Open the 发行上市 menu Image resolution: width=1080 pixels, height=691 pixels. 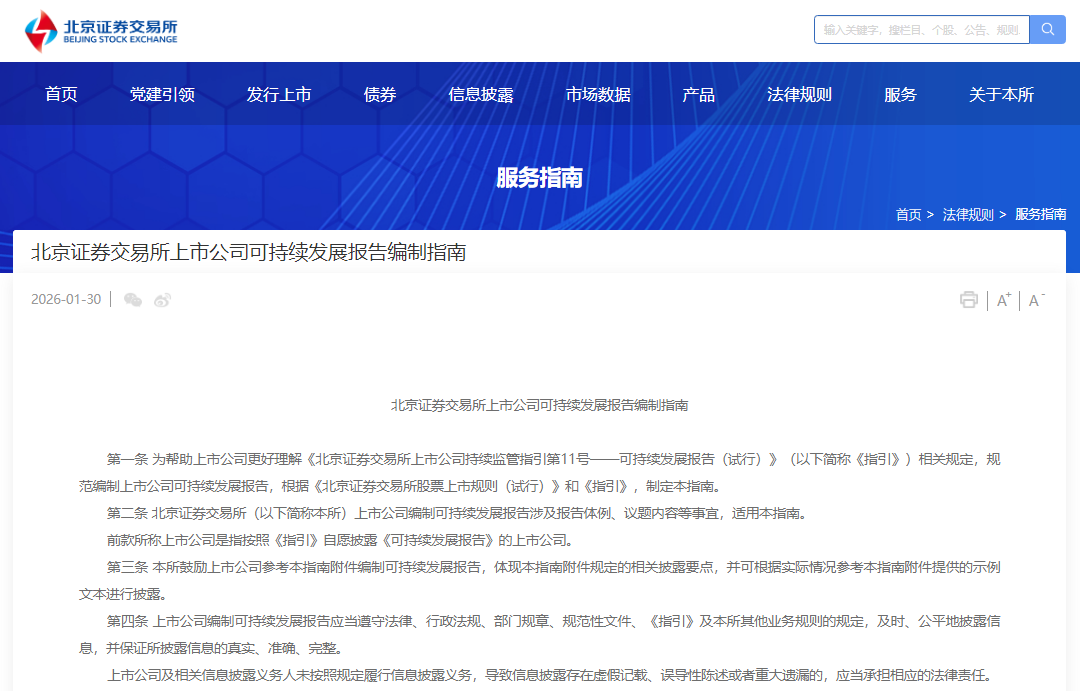coord(279,94)
